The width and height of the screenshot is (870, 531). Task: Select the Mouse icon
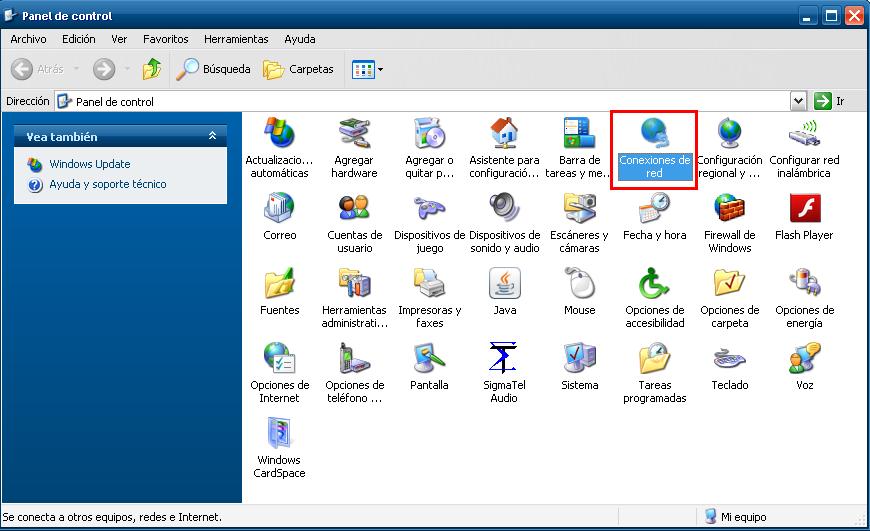pos(579,284)
